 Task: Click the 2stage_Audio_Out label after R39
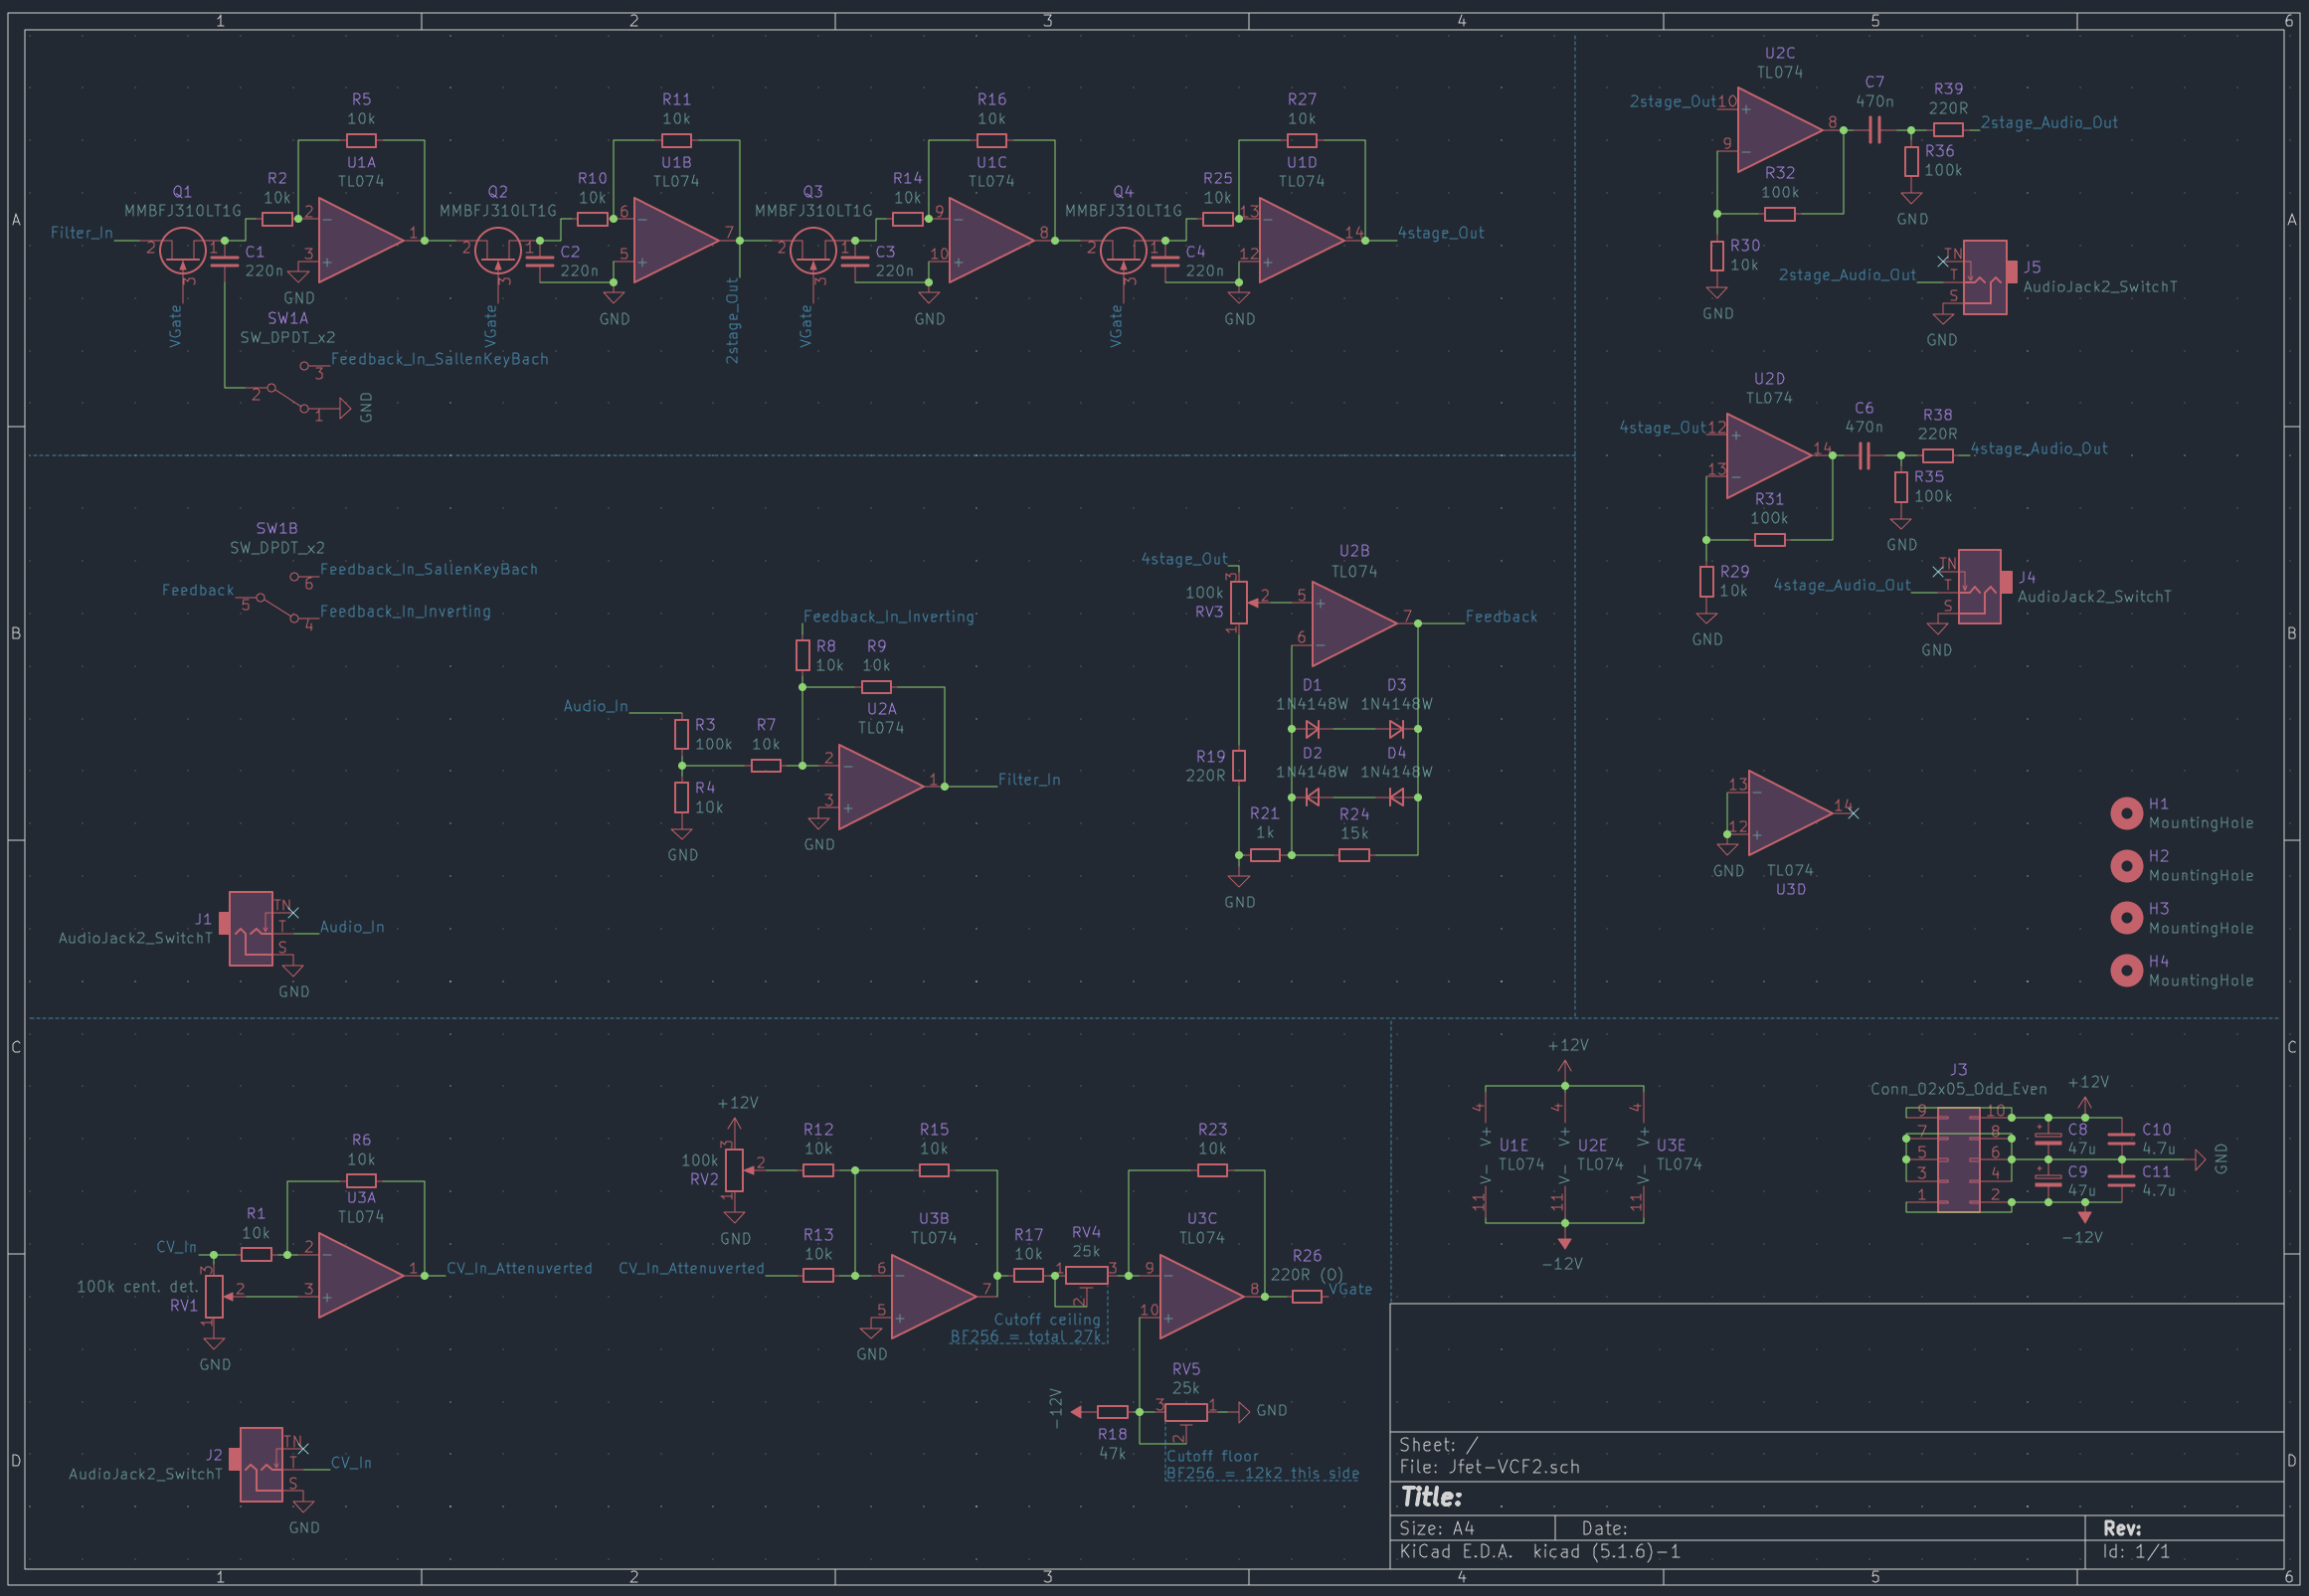(2049, 123)
